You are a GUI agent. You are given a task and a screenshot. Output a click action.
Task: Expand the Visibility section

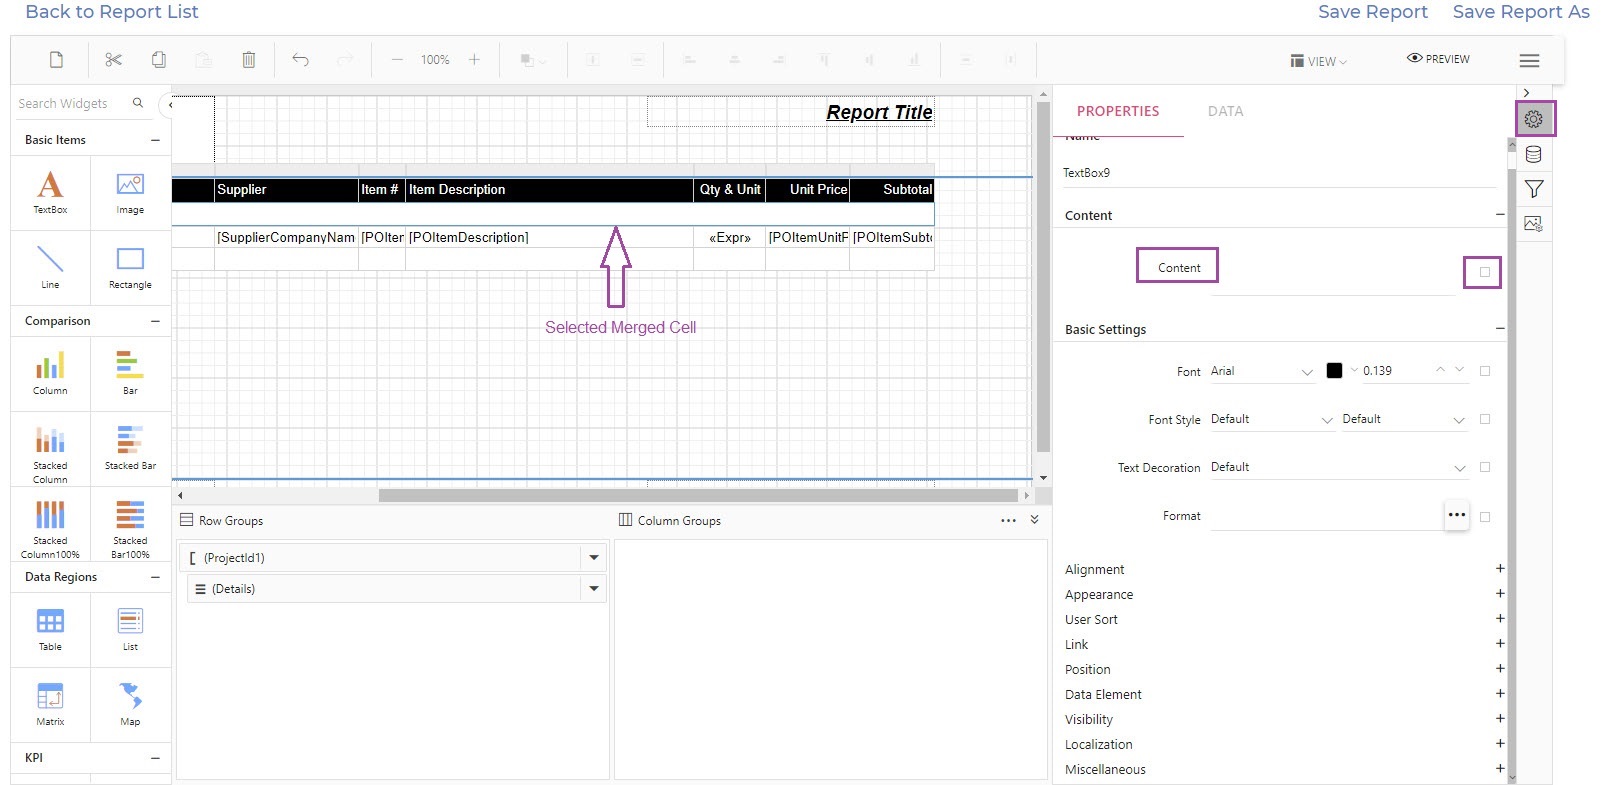[x=1500, y=719]
